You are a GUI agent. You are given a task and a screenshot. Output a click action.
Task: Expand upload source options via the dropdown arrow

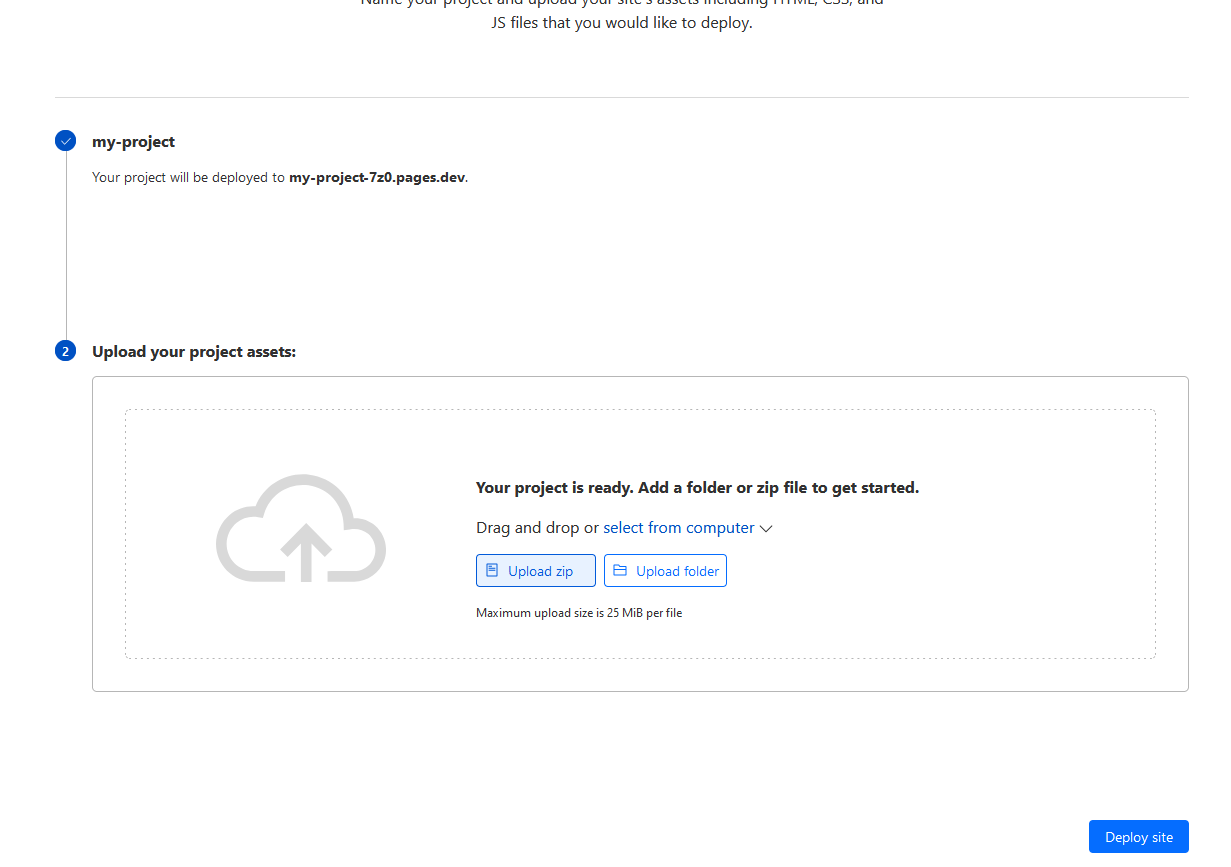point(766,528)
